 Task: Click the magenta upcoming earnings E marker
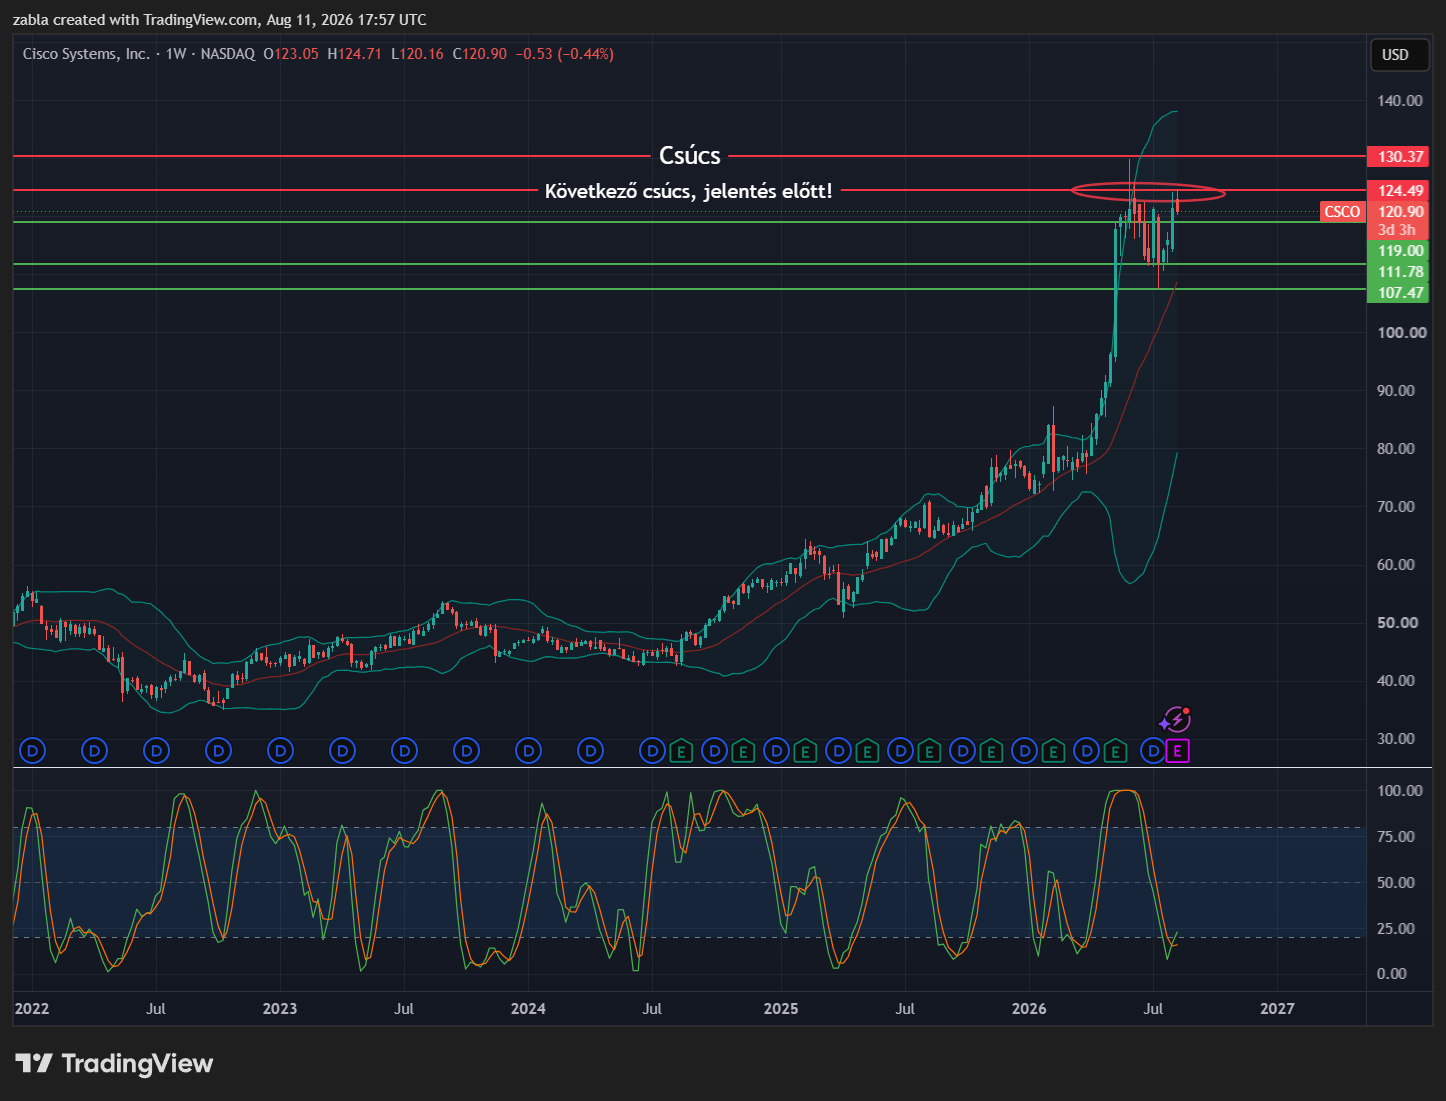coord(1178,750)
